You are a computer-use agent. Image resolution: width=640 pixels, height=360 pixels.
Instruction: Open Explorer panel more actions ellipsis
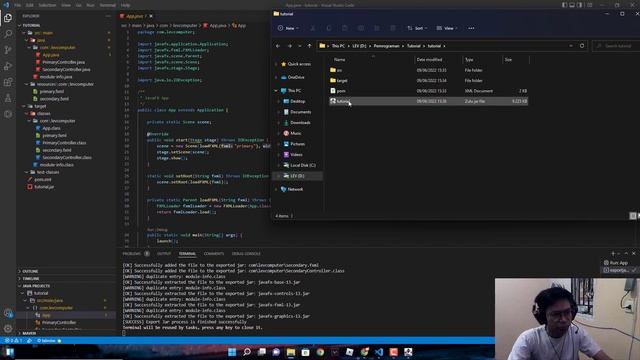[108, 16]
